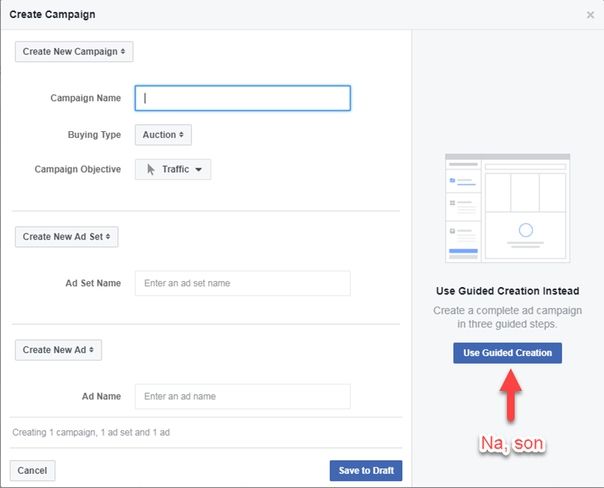
Task: Open the Buying Type Auction dropdown
Action: [163, 135]
